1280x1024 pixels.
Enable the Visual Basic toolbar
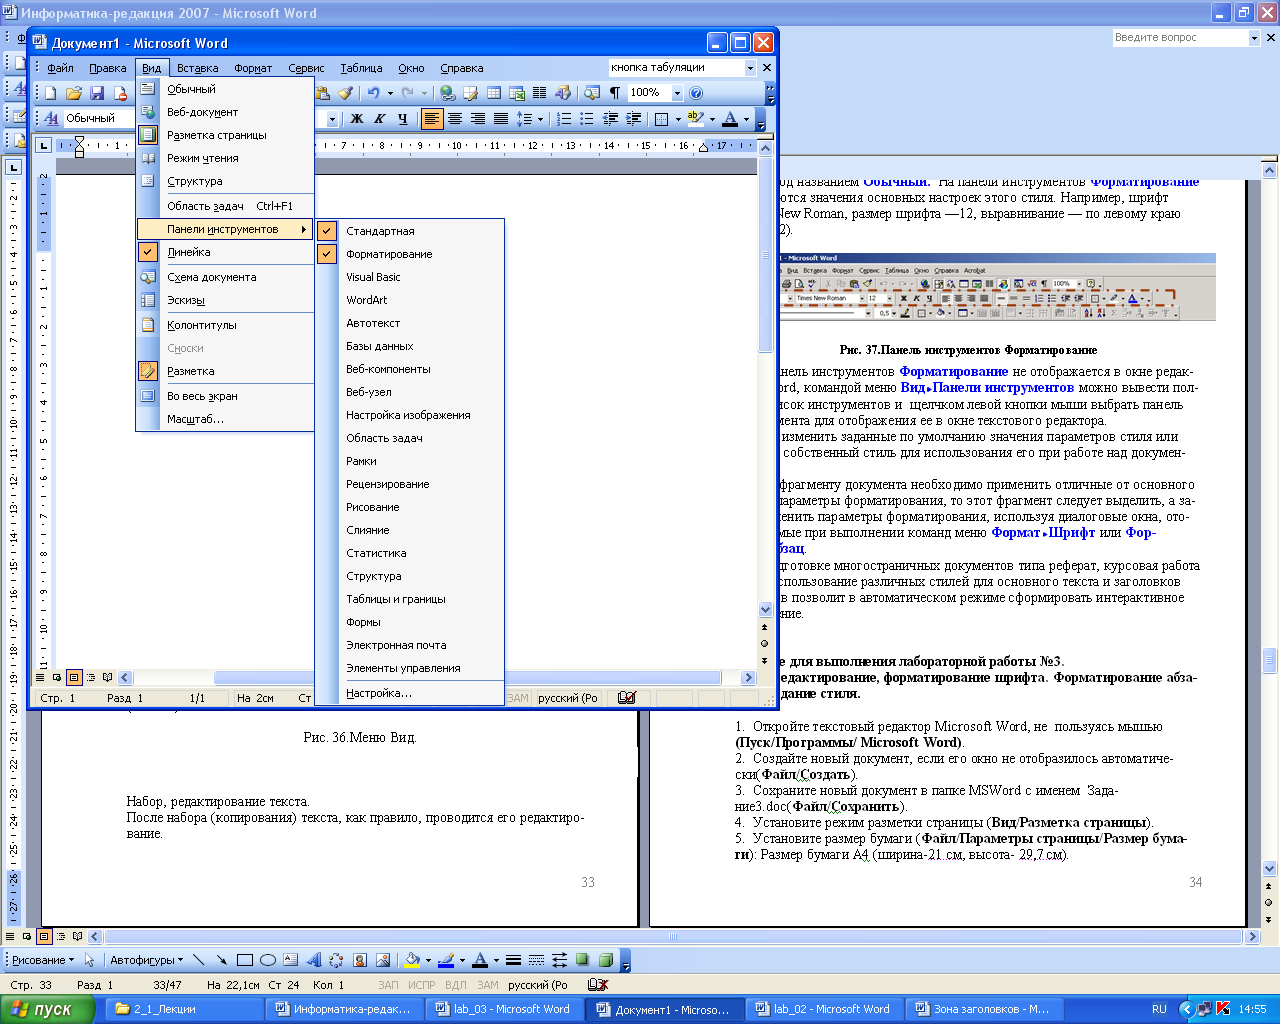[x=409, y=277]
